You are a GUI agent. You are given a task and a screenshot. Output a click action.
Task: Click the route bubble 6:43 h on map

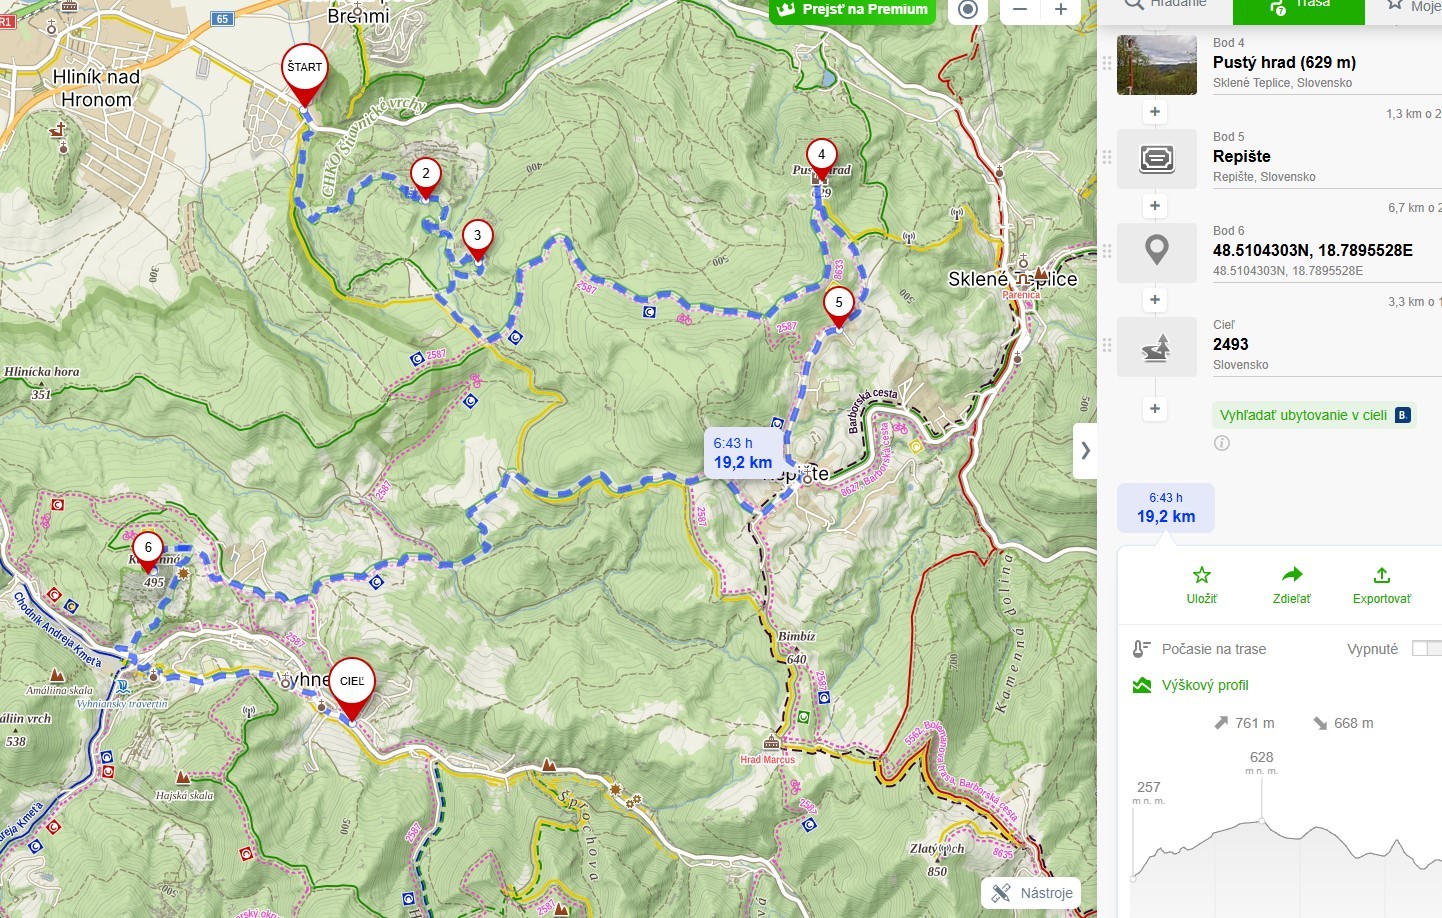point(743,453)
